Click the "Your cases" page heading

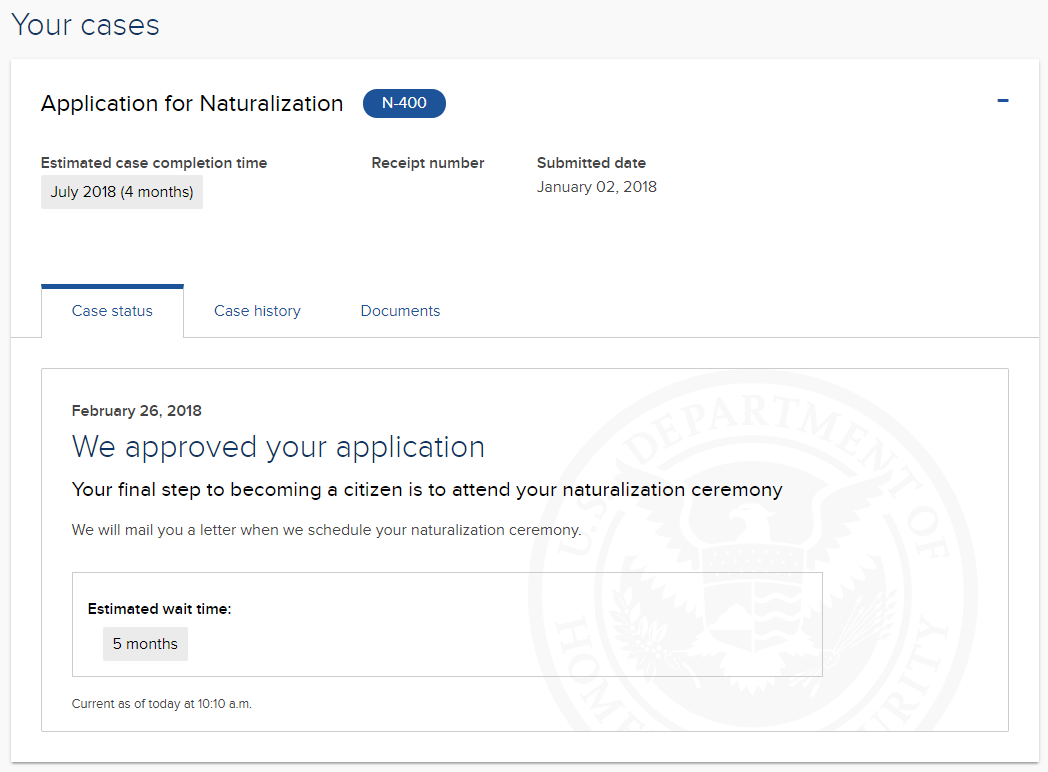pos(85,25)
